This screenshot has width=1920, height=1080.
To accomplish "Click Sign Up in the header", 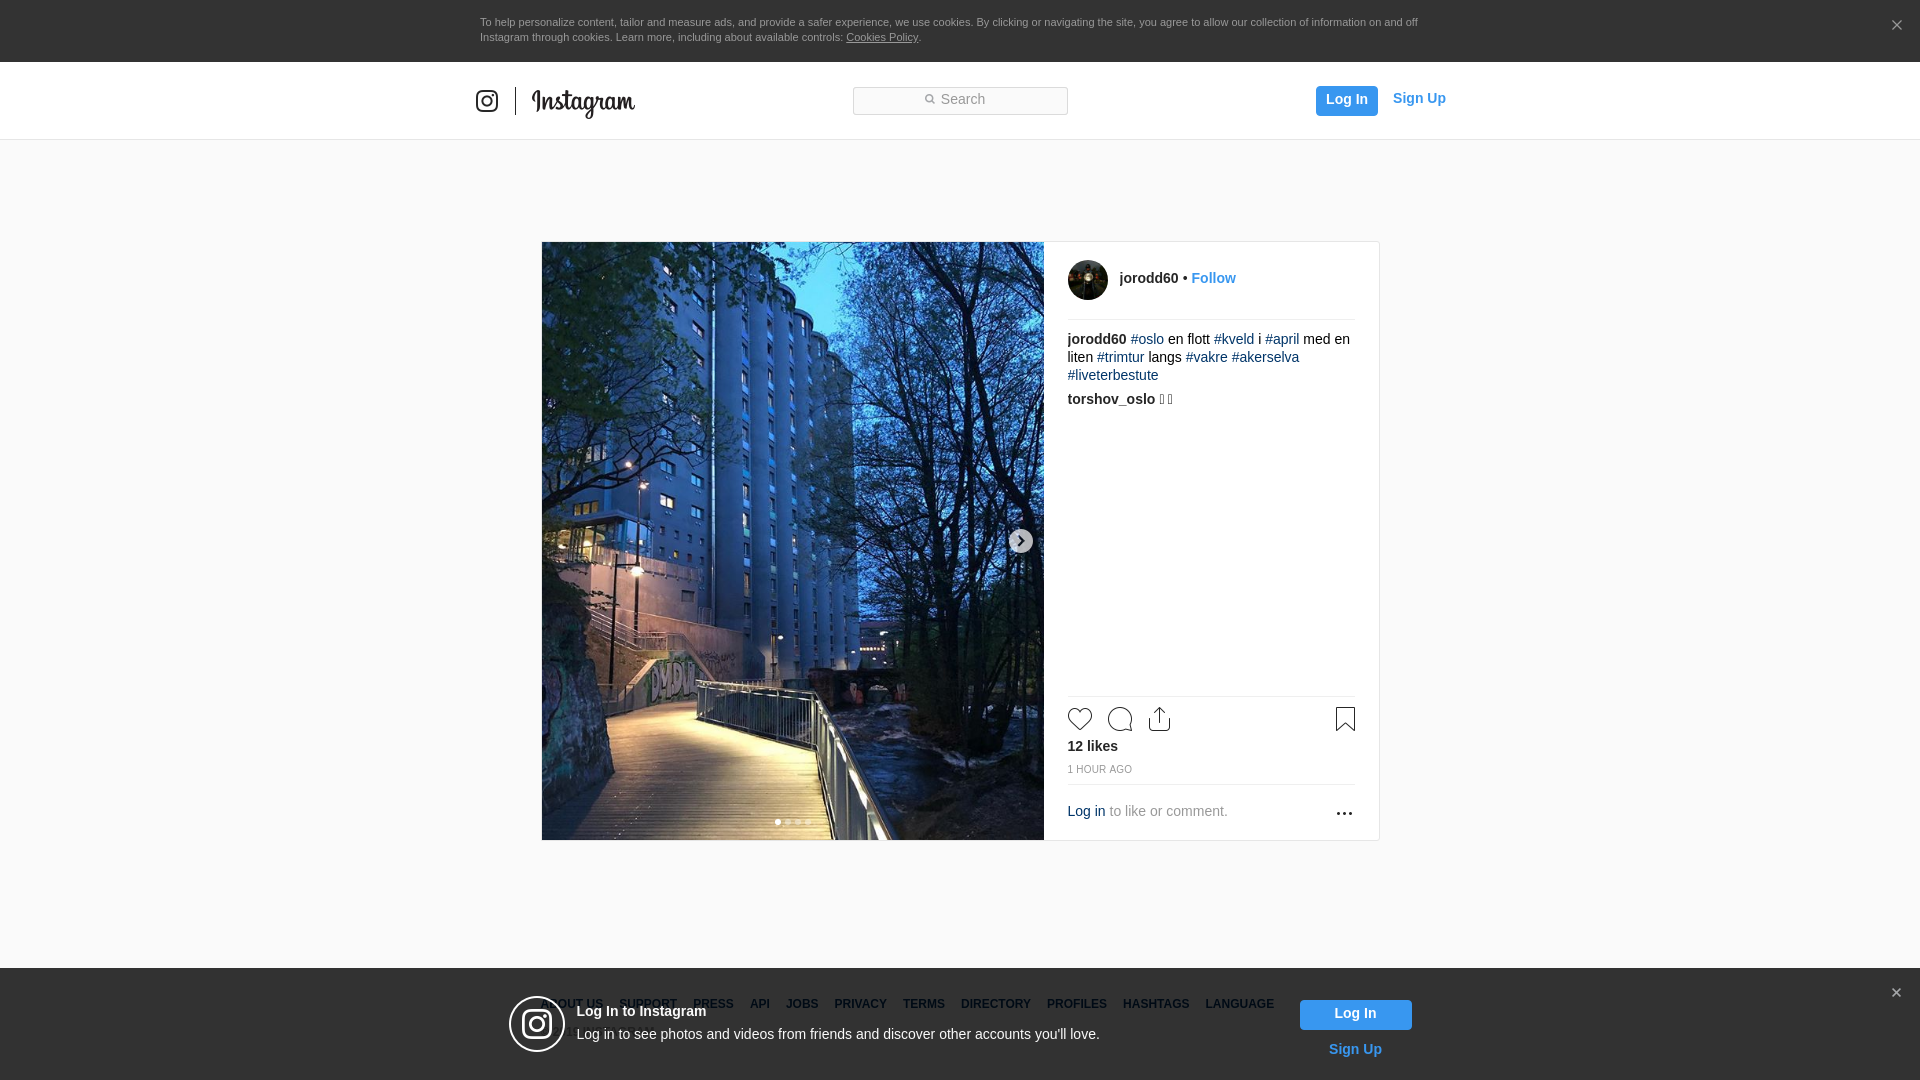I will click(1418, 98).
